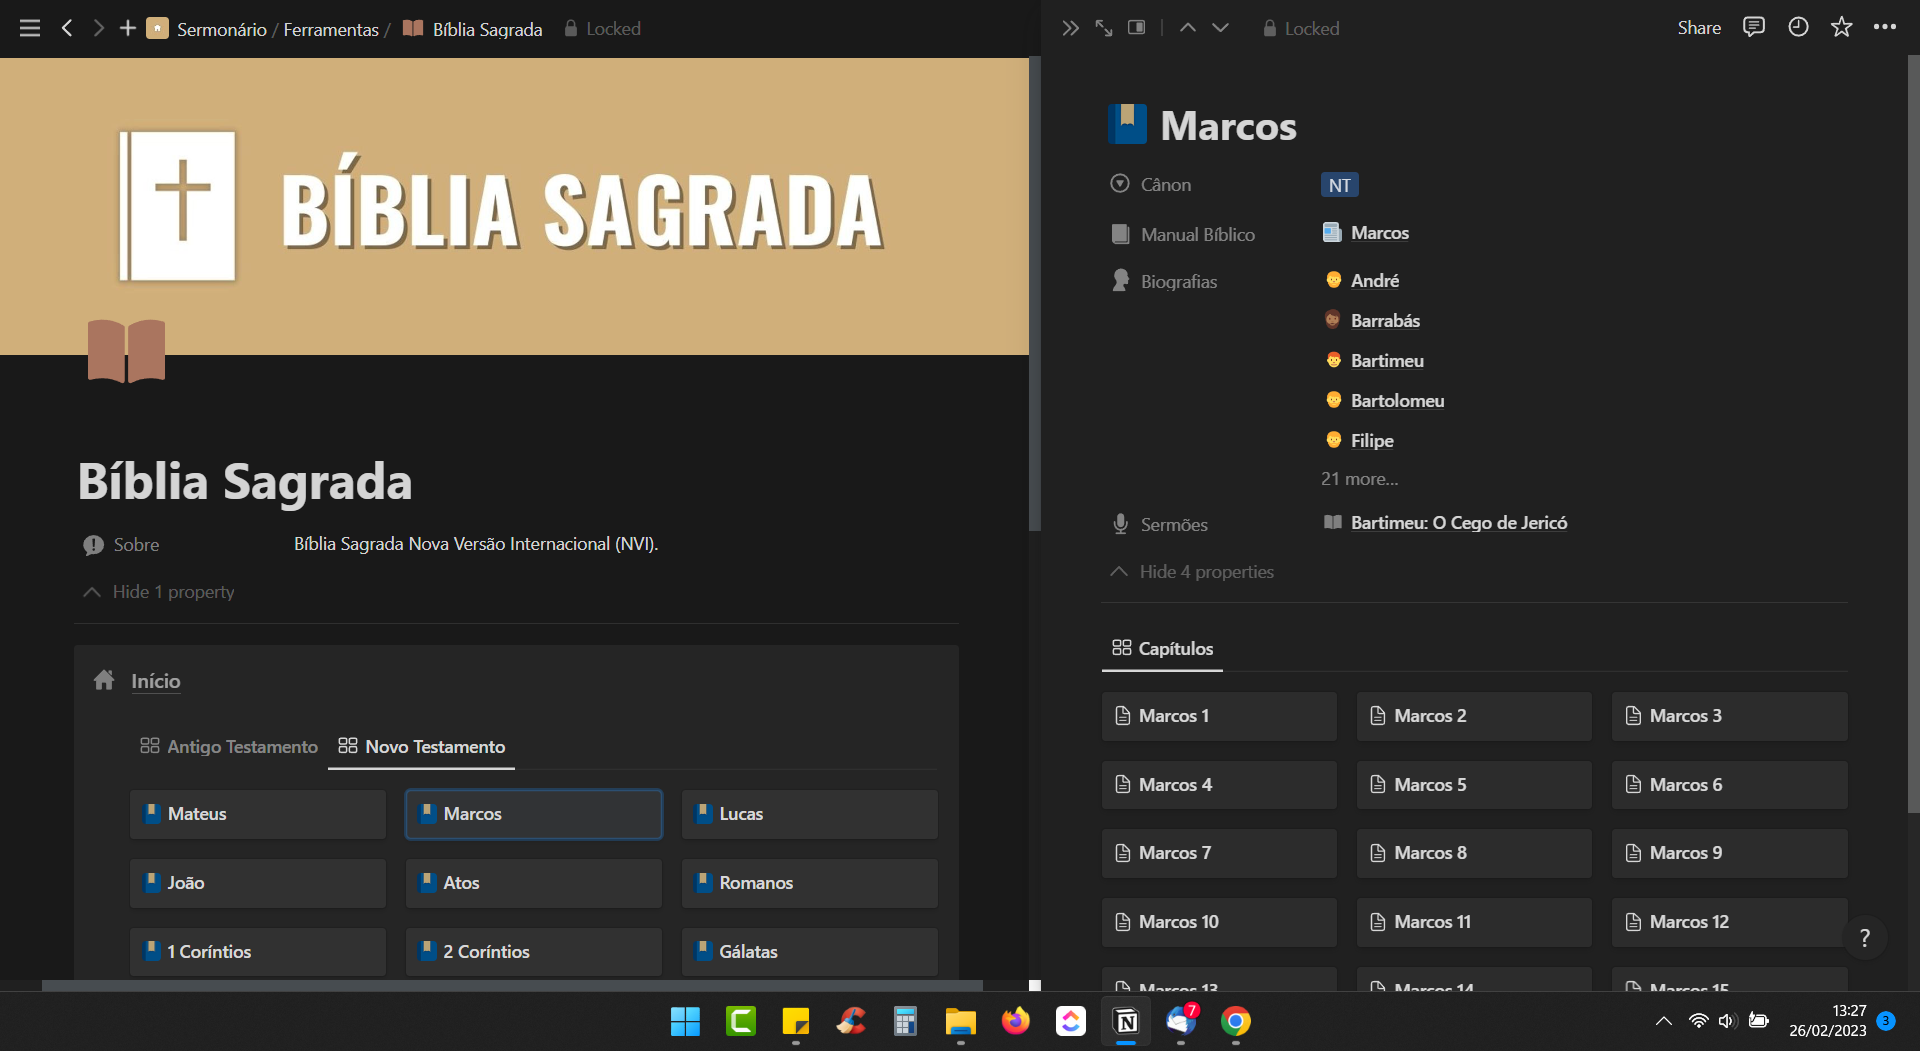Open the Barrabás biography

click(x=1385, y=321)
